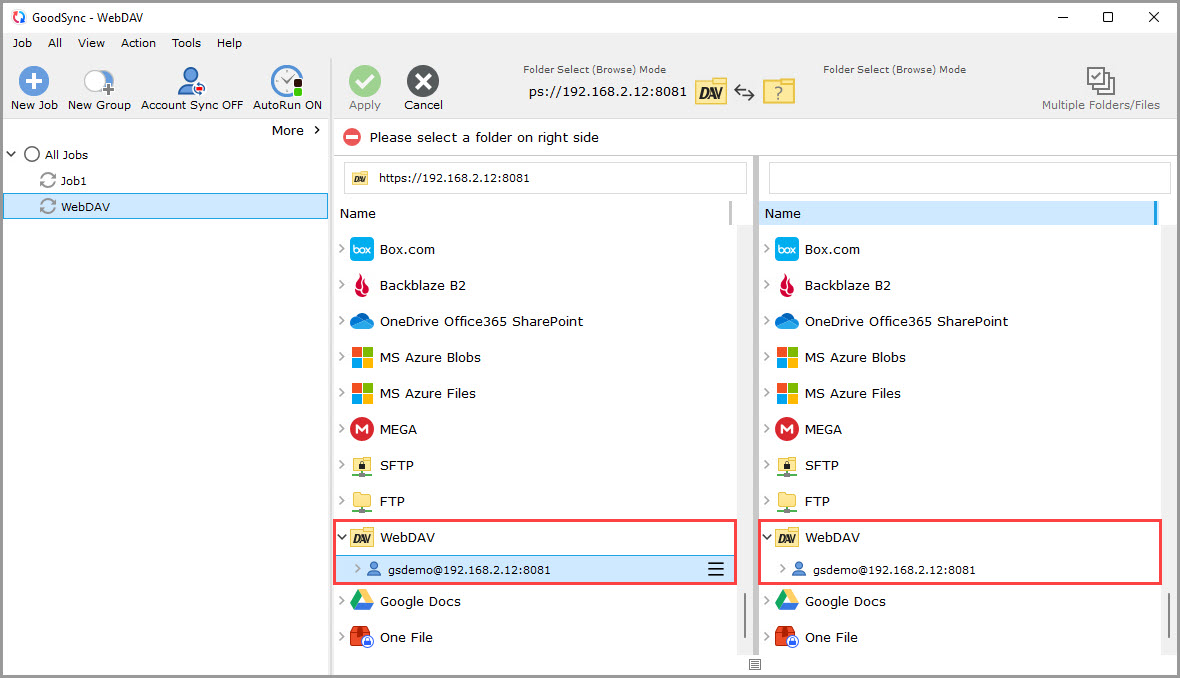Select Google Docs icon in left pane
The image size is (1180, 678).
362,600
